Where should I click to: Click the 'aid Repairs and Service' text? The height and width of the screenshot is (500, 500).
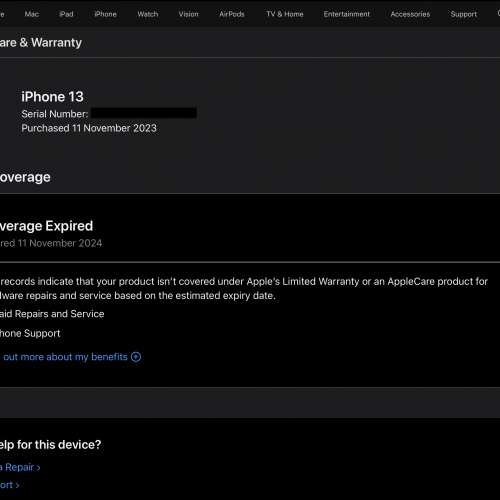pos(52,314)
